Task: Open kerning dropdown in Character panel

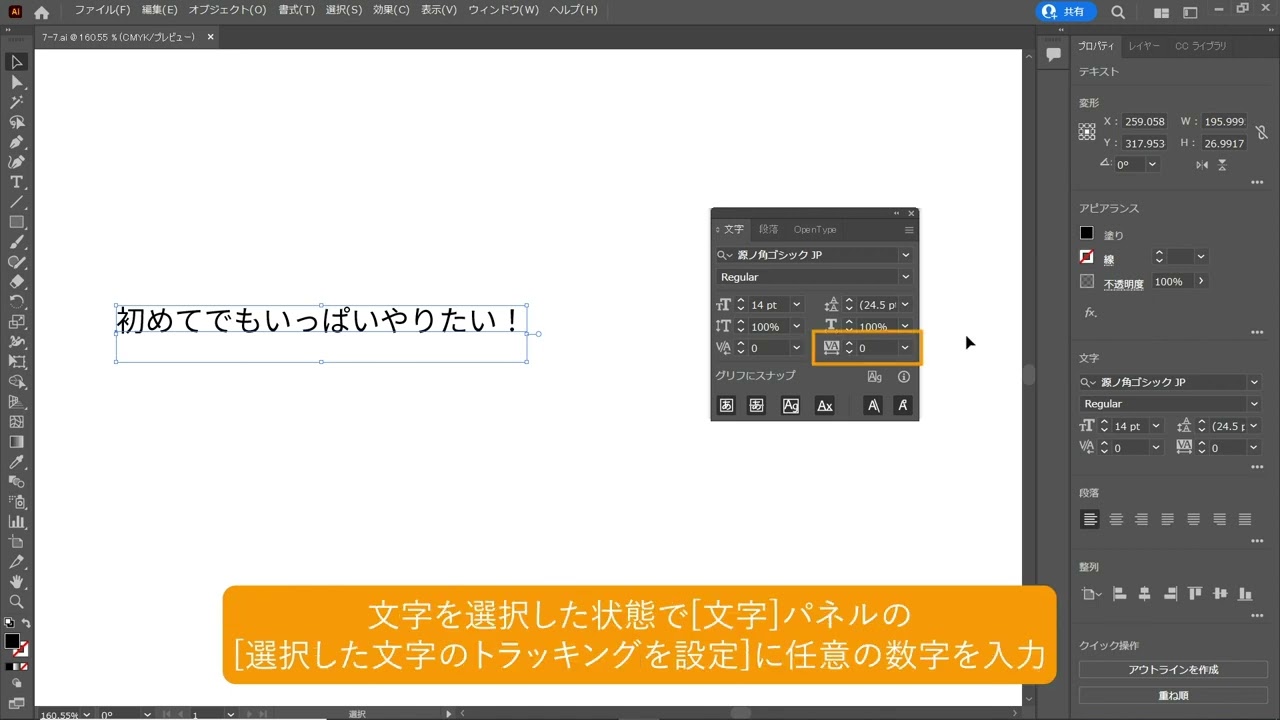Action: click(x=797, y=348)
